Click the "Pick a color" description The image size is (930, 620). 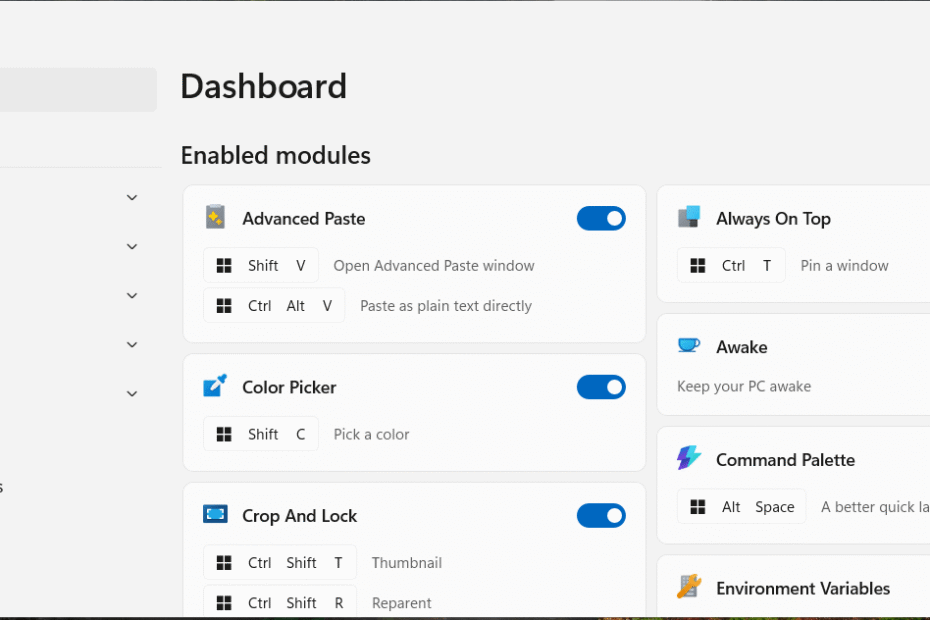371,434
